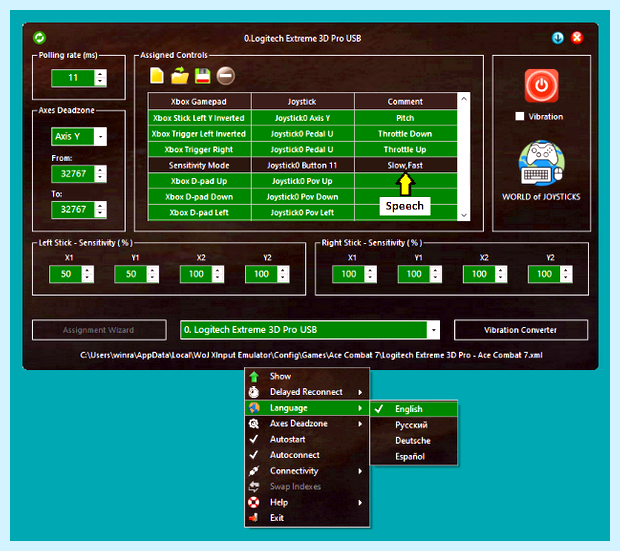Select Deutsche language option
Screen dimensions: 620x551
coord(414,441)
